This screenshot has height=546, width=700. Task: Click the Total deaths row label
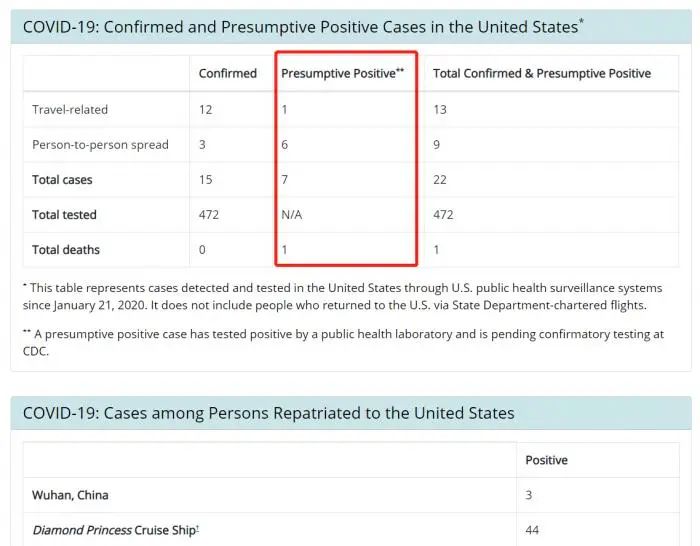[66, 250]
